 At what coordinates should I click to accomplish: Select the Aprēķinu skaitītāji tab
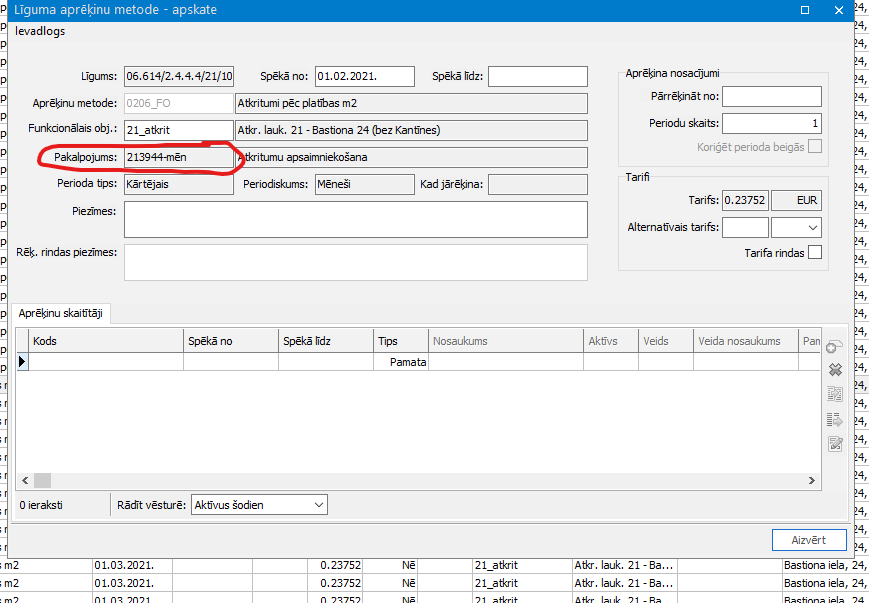[x=61, y=314]
